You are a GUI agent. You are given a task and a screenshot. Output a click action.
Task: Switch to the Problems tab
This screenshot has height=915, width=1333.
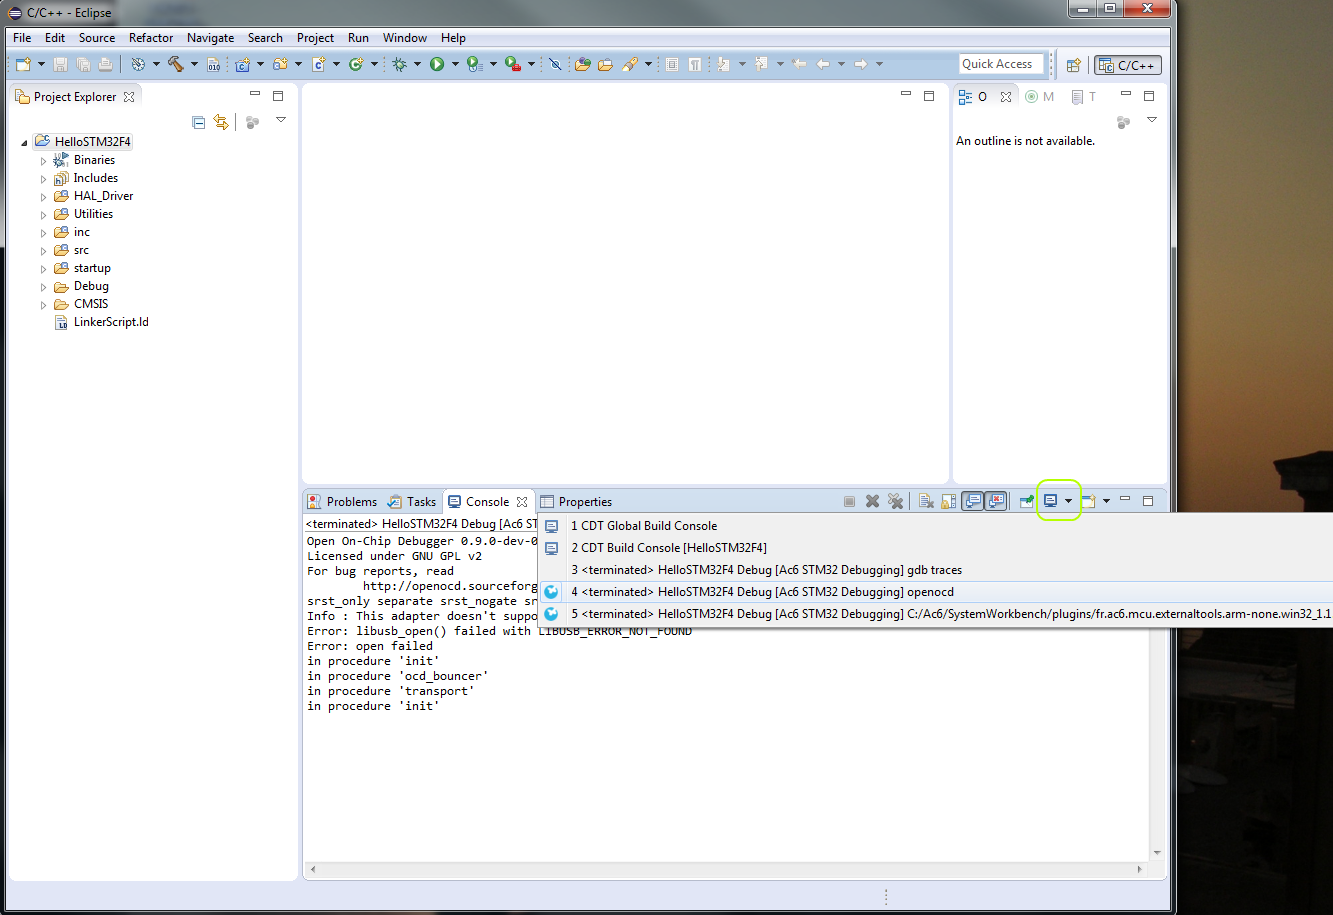[x=342, y=502]
